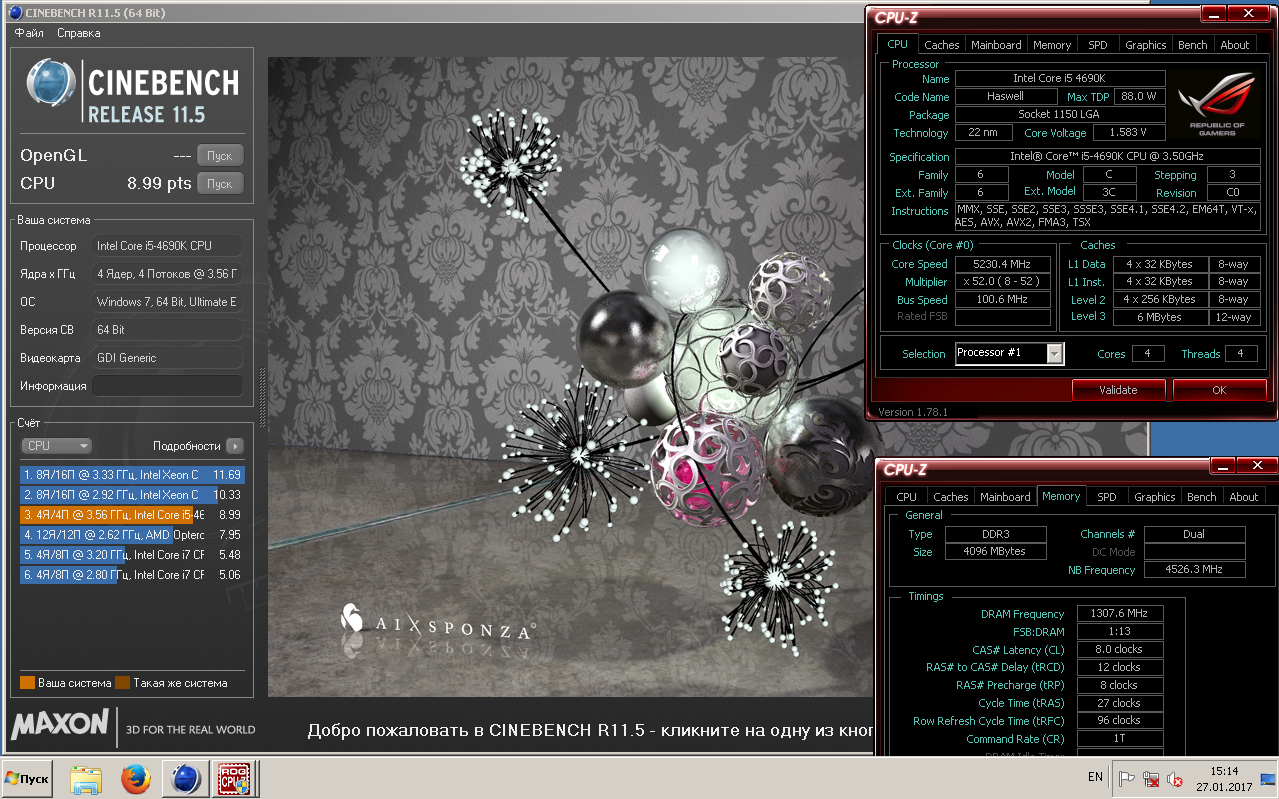Click the brown Такая же система legend swatch
Viewport: 1279px width, 799px height.
(x=122, y=683)
